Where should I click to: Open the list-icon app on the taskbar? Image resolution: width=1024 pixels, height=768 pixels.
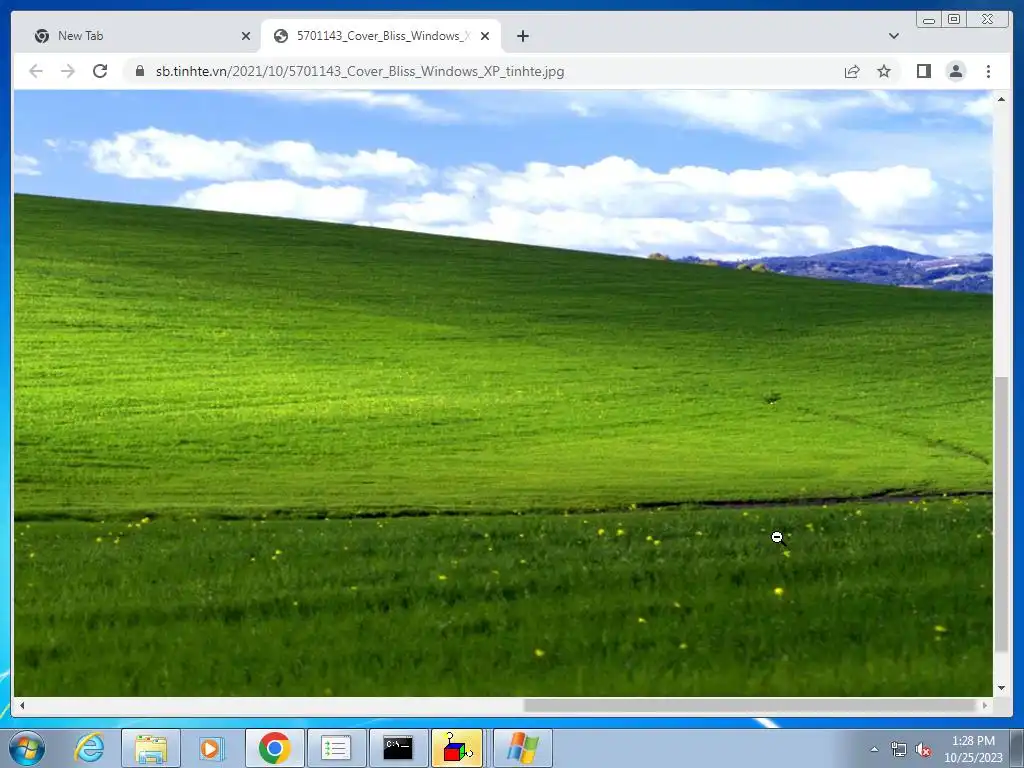(336, 748)
